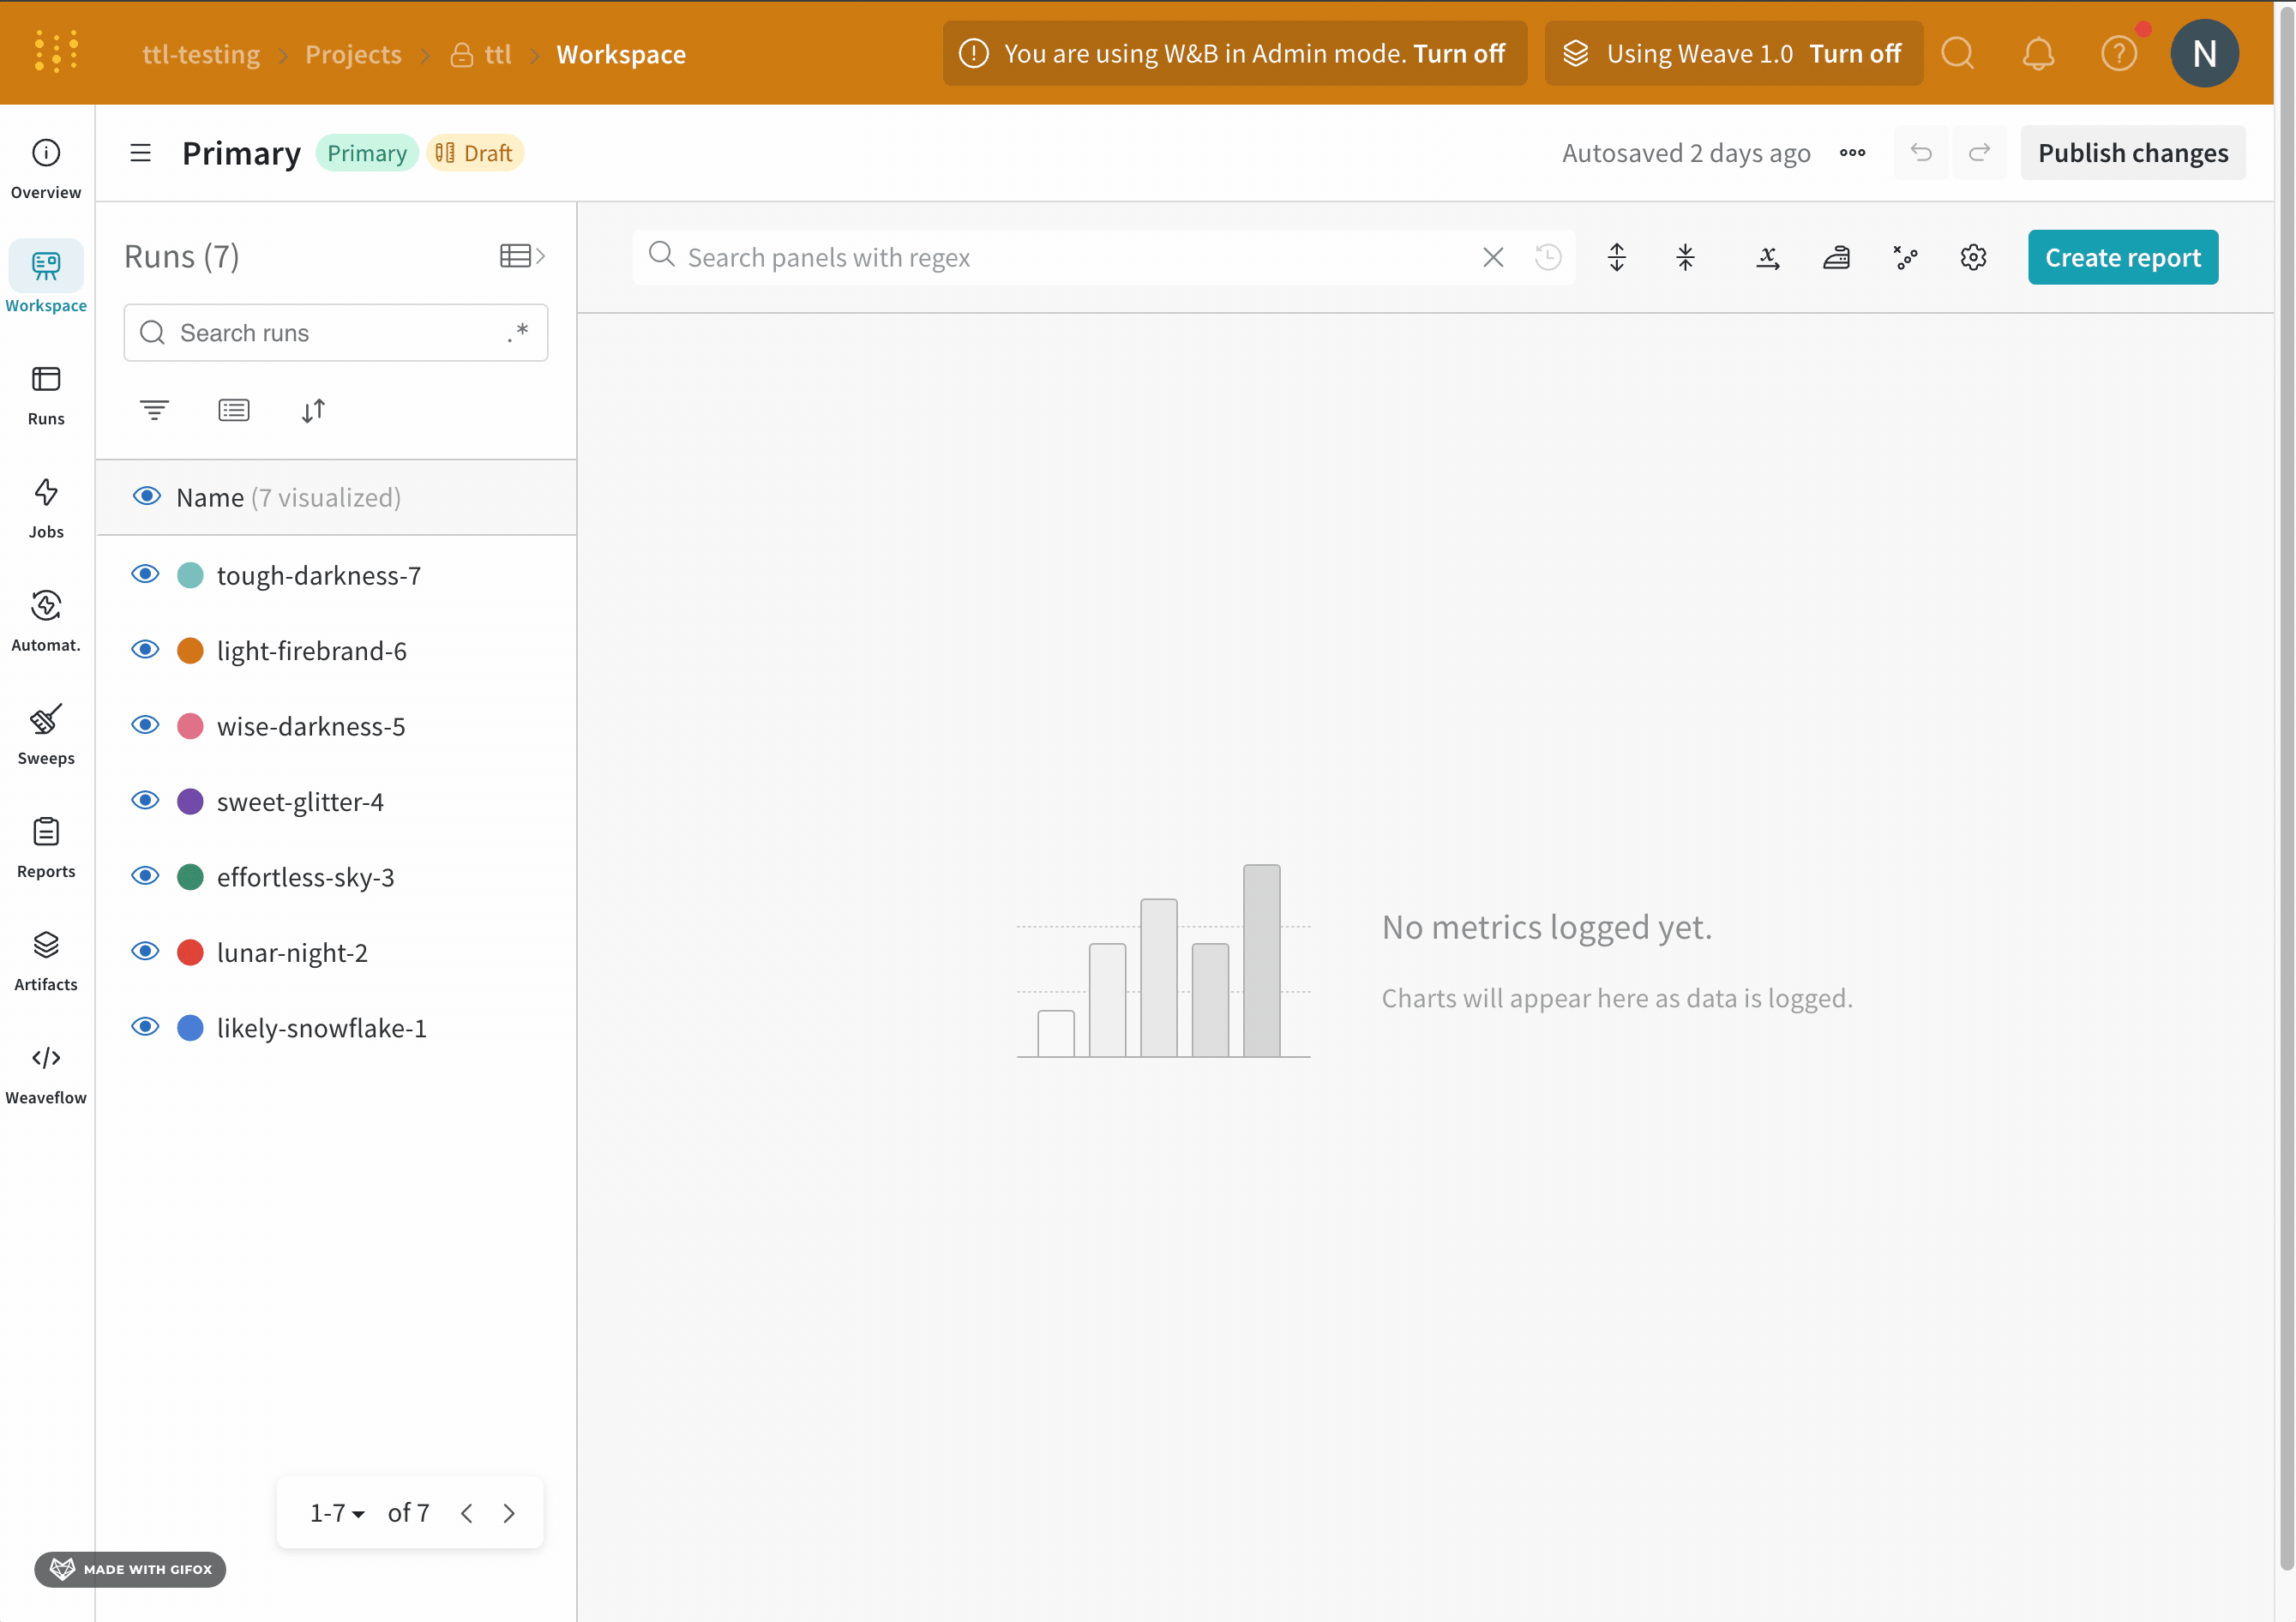Click the Create report button
The image size is (2296, 1622).
point(2122,258)
